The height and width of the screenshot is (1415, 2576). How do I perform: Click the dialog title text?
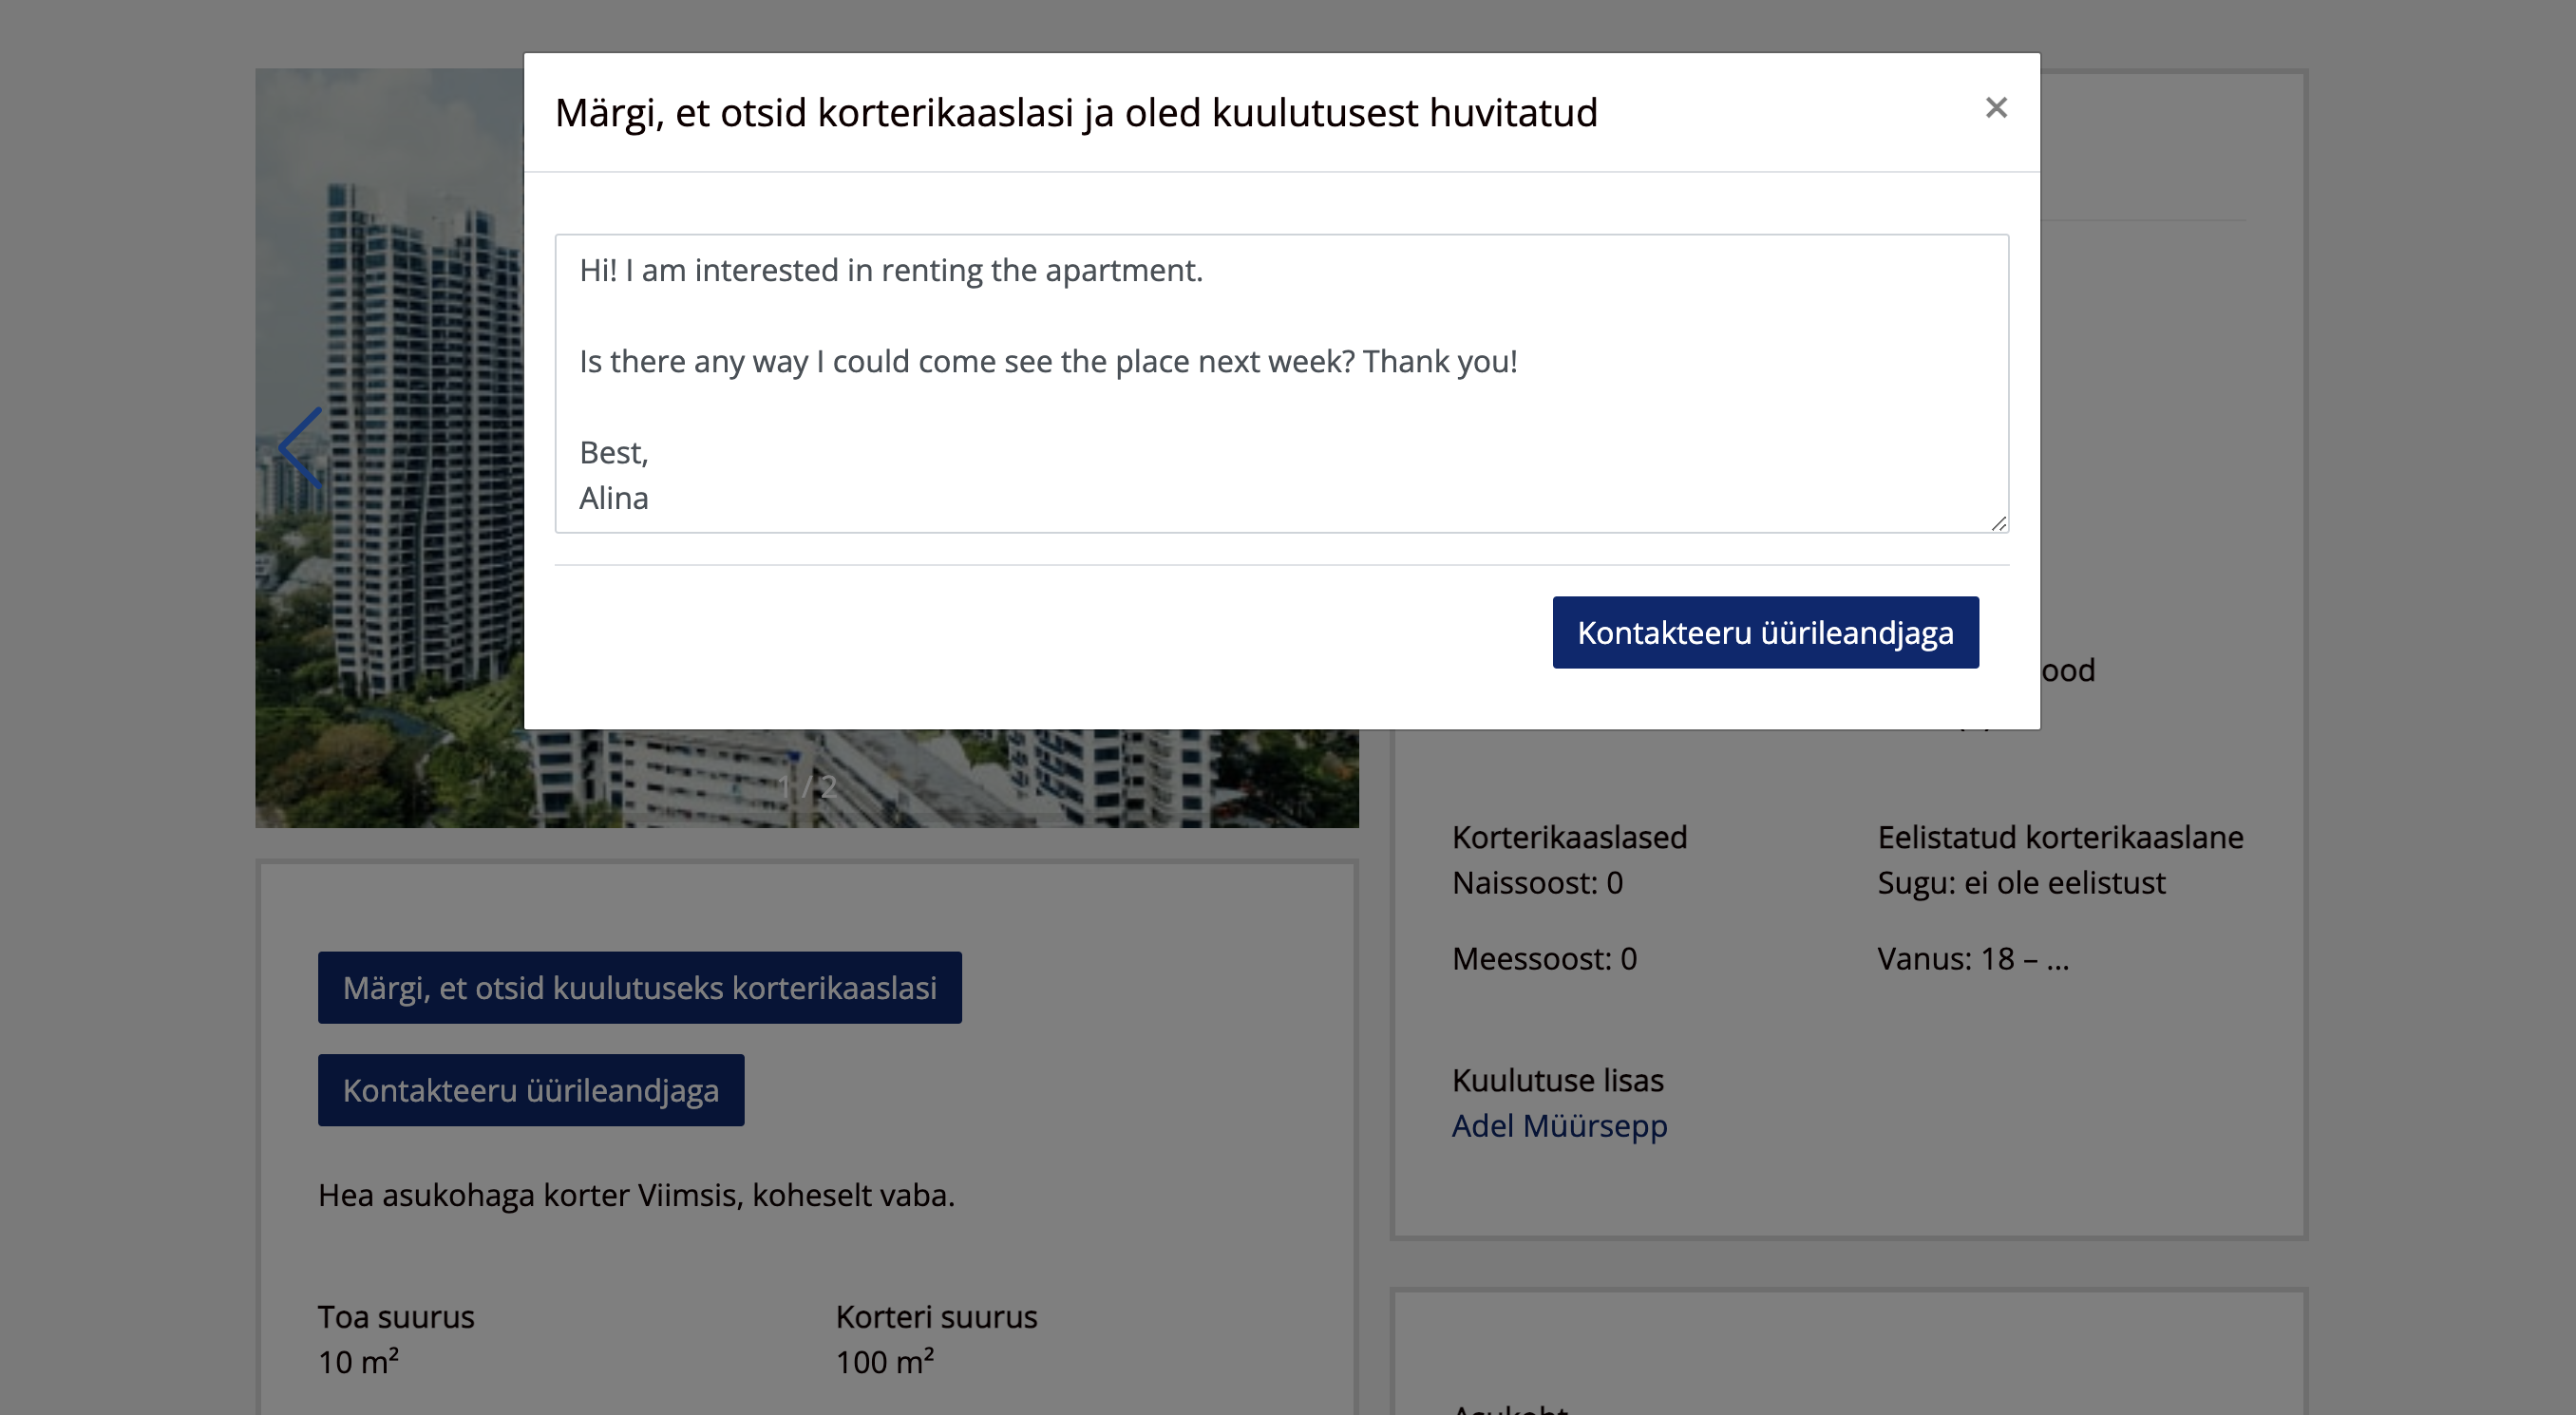pyautogui.click(x=1075, y=113)
